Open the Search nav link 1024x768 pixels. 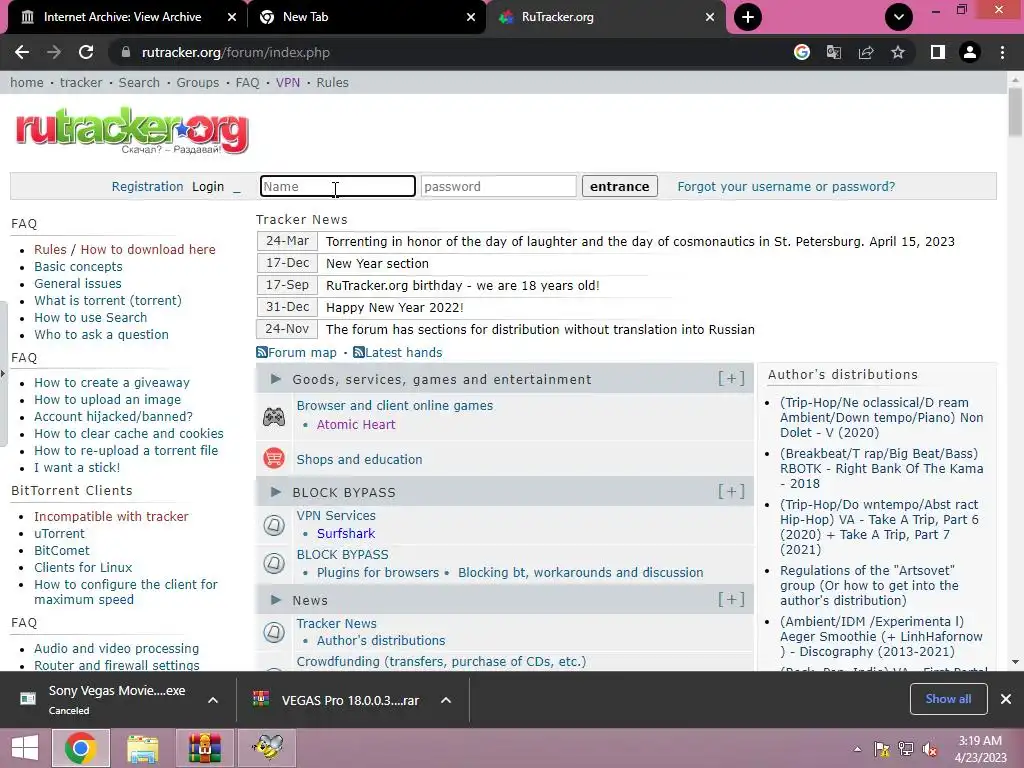[139, 82]
